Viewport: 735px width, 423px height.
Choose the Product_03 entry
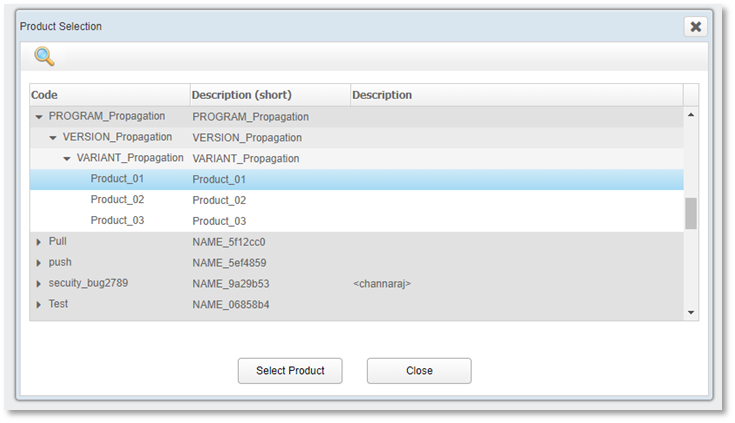pyautogui.click(x=117, y=221)
